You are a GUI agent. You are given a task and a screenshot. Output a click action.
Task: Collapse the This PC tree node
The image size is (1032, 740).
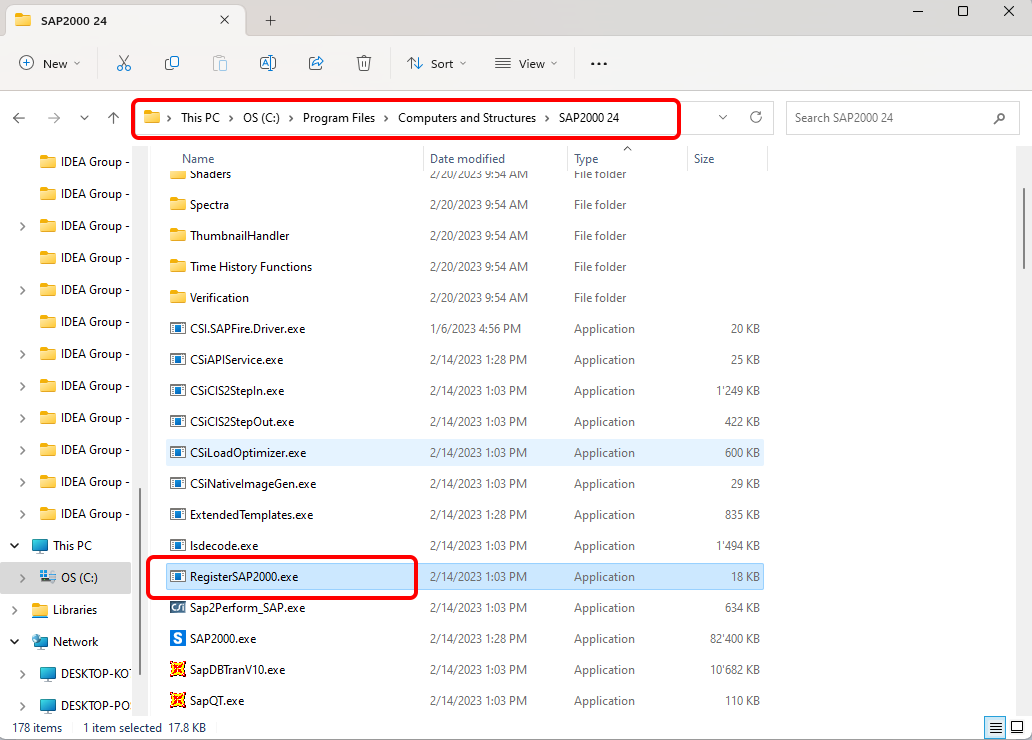tap(14, 546)
